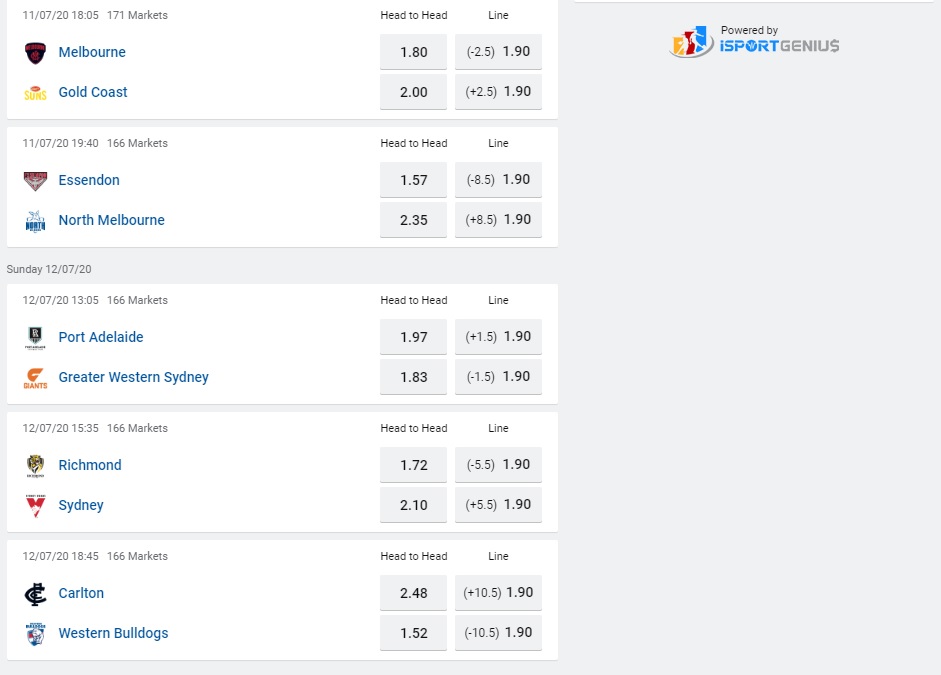Select Port Adelaide head to head 1.97

(413, 337)
